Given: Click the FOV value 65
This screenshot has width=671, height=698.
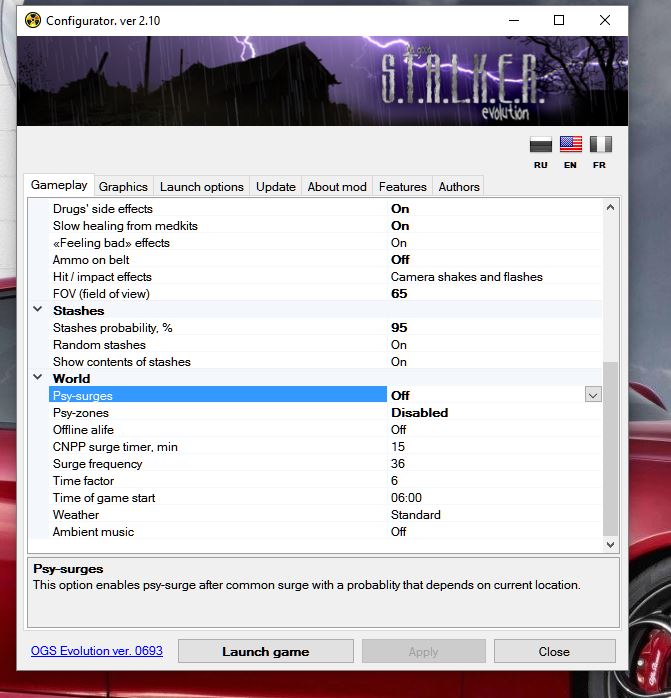Looking at the screenshot, I should click(x=399, y=293).
